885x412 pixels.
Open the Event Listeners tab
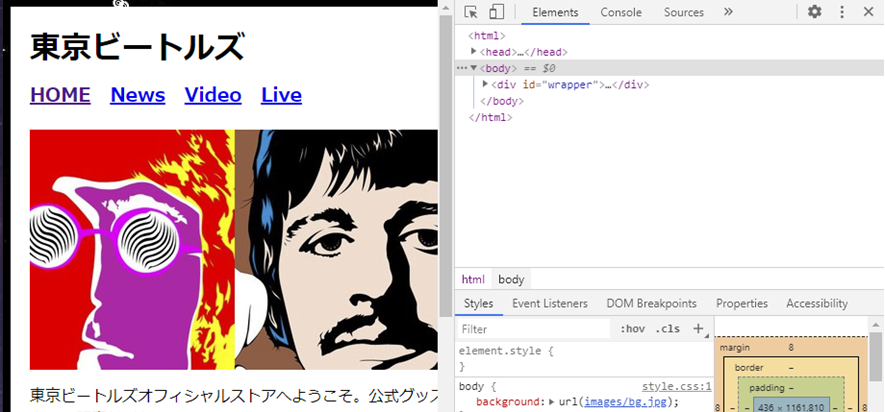550,304
